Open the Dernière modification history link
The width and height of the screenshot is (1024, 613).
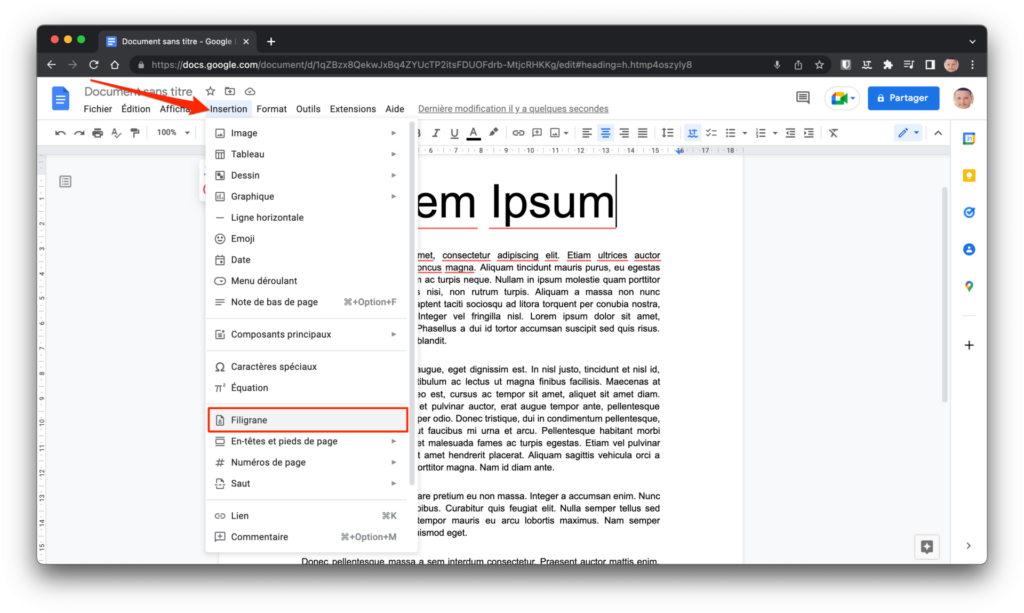pyautogui.click(x=512, y=109)
